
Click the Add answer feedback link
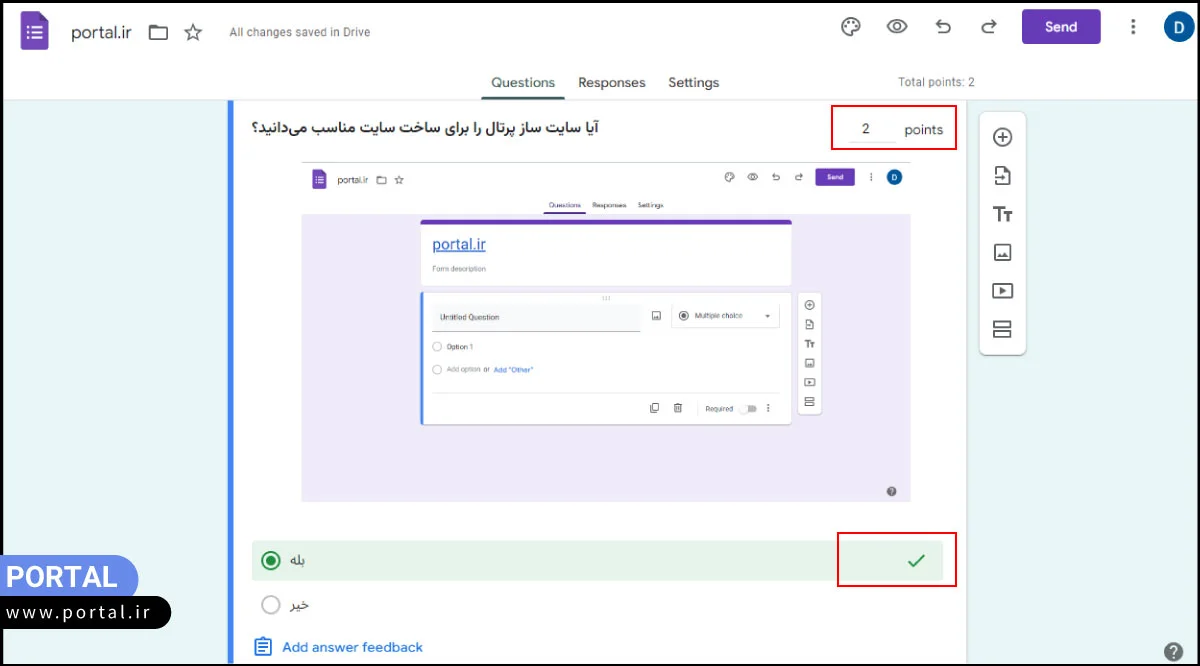[352, 646]
